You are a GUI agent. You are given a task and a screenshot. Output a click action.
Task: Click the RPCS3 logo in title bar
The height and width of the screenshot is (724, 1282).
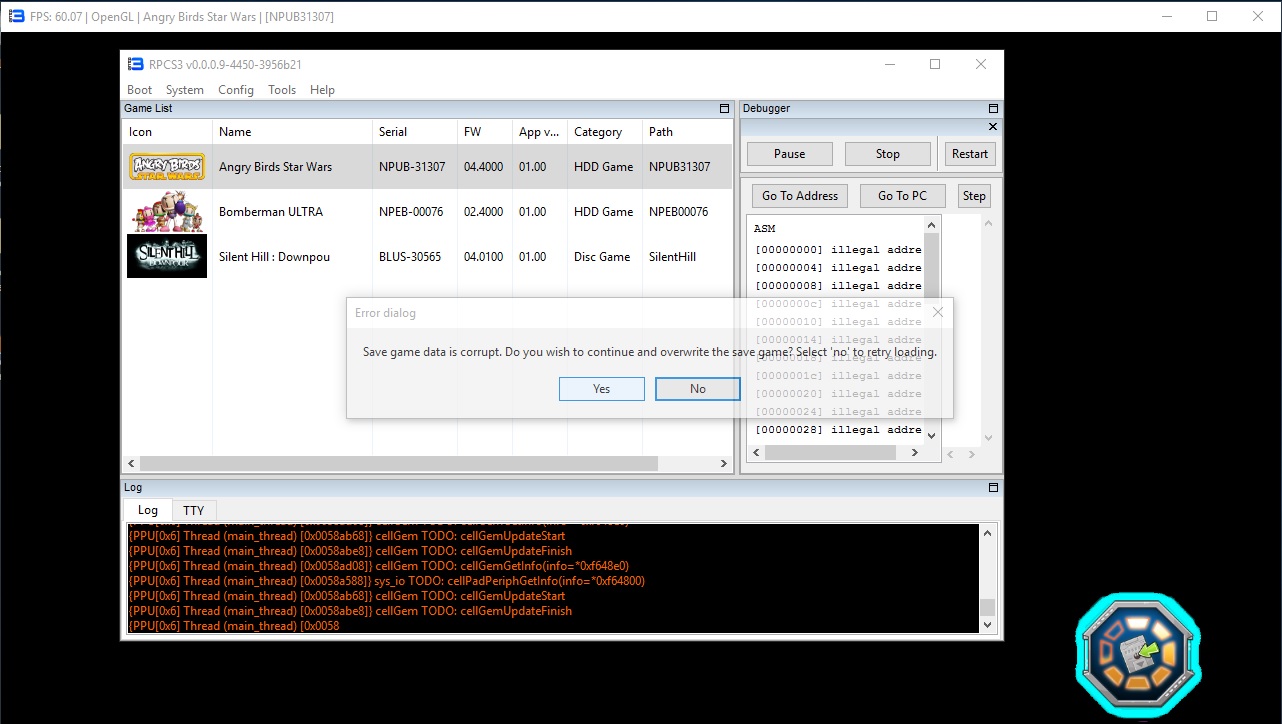point(136,65)
